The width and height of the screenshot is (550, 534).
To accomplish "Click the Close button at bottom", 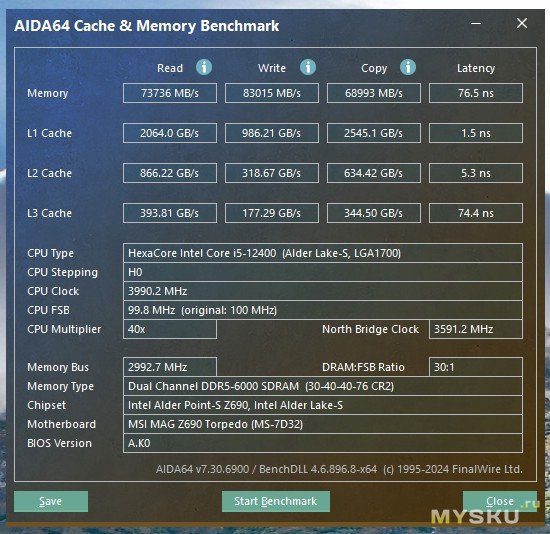I will click(500, 501).
